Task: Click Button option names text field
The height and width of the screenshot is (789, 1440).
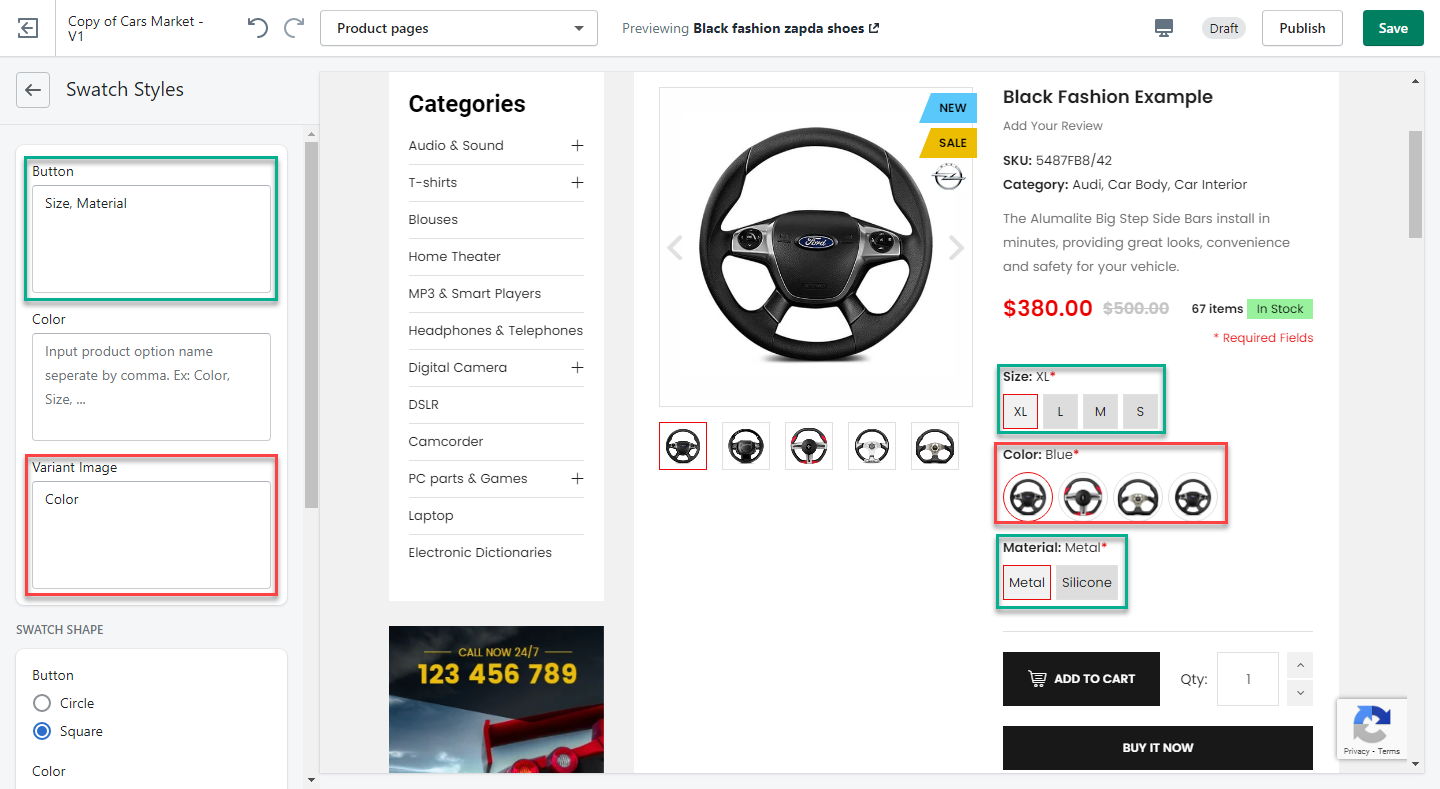Action: click(152, 239)
